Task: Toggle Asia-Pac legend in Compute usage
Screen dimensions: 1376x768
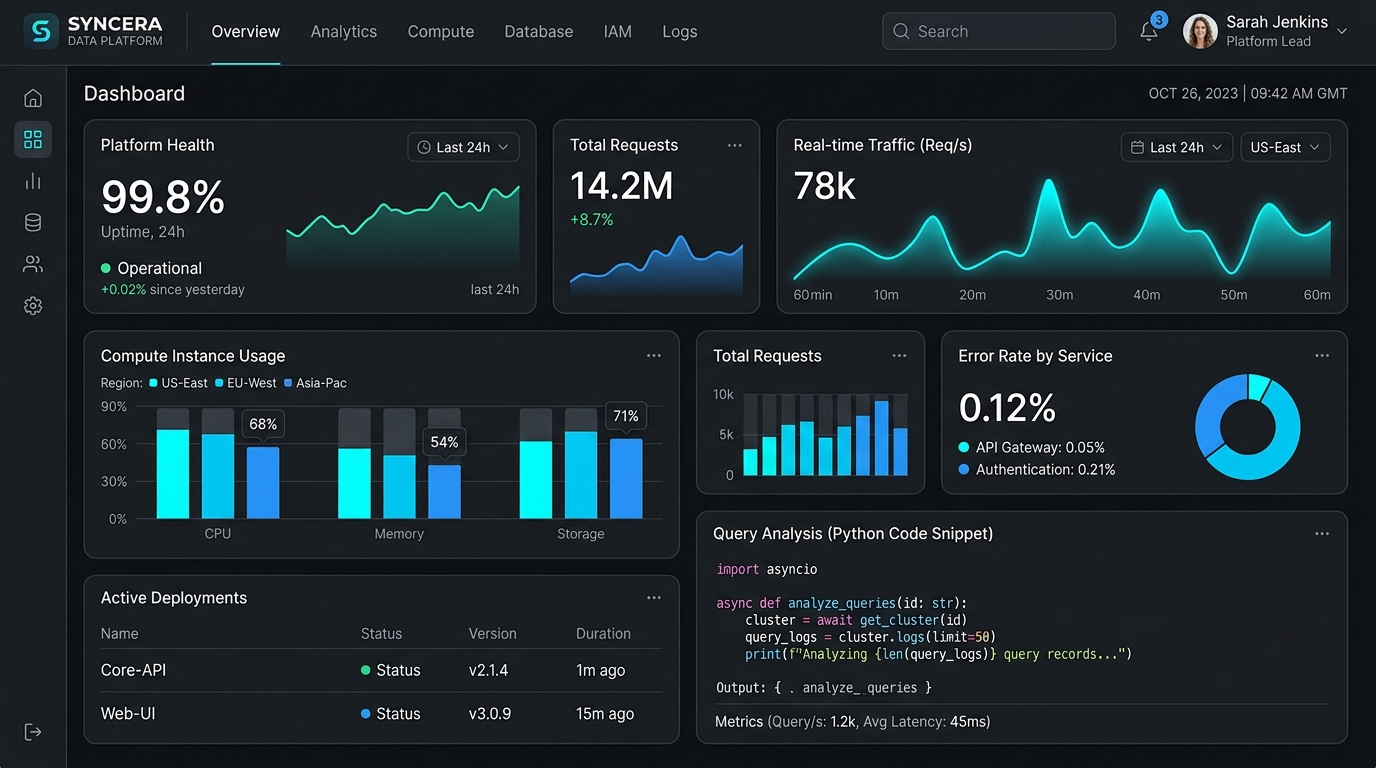Action: (x=315, y=383)
